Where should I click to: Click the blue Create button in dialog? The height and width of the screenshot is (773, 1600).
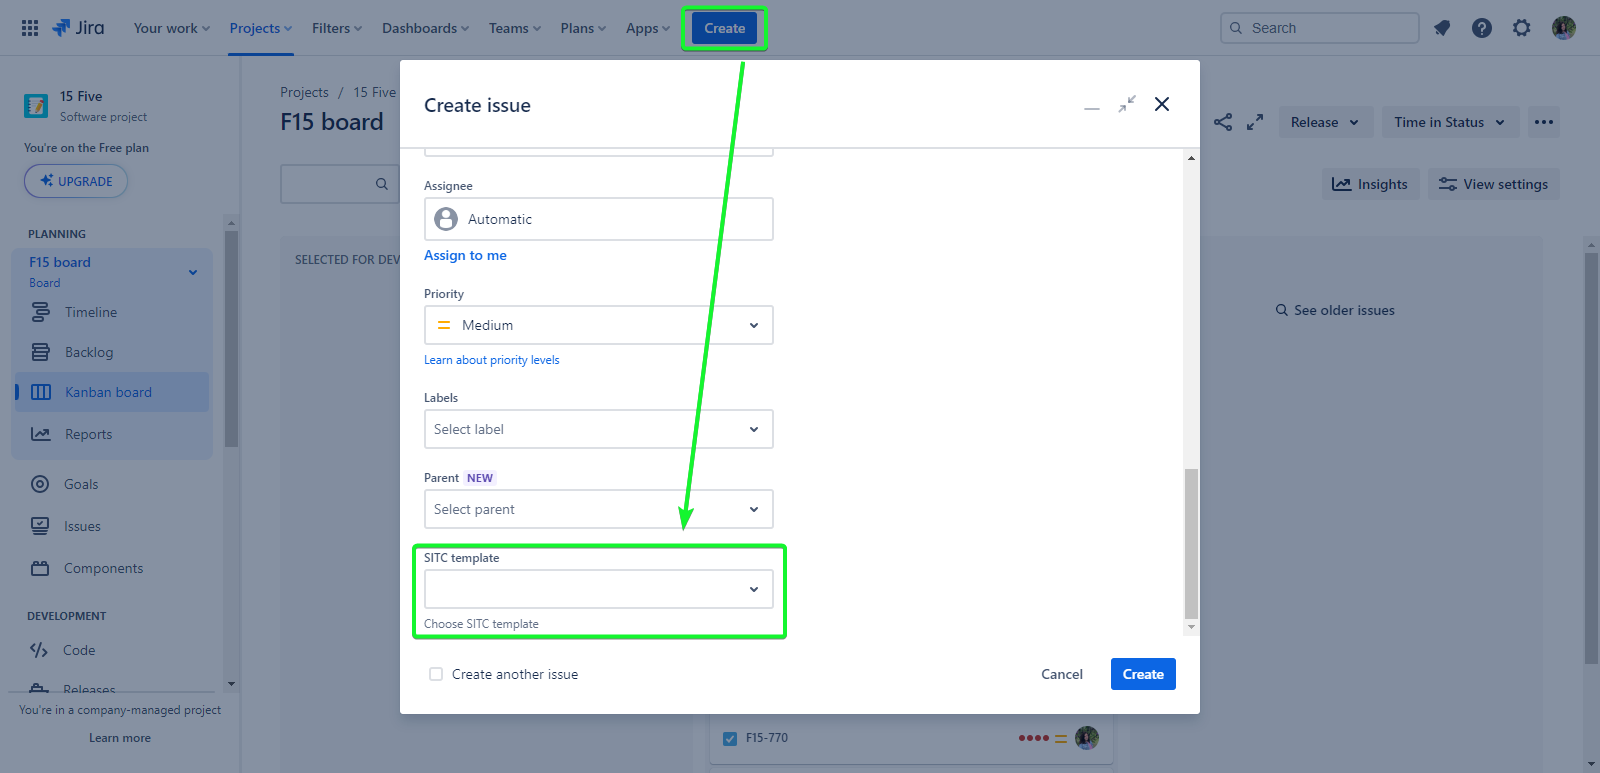coord(1142,674)
